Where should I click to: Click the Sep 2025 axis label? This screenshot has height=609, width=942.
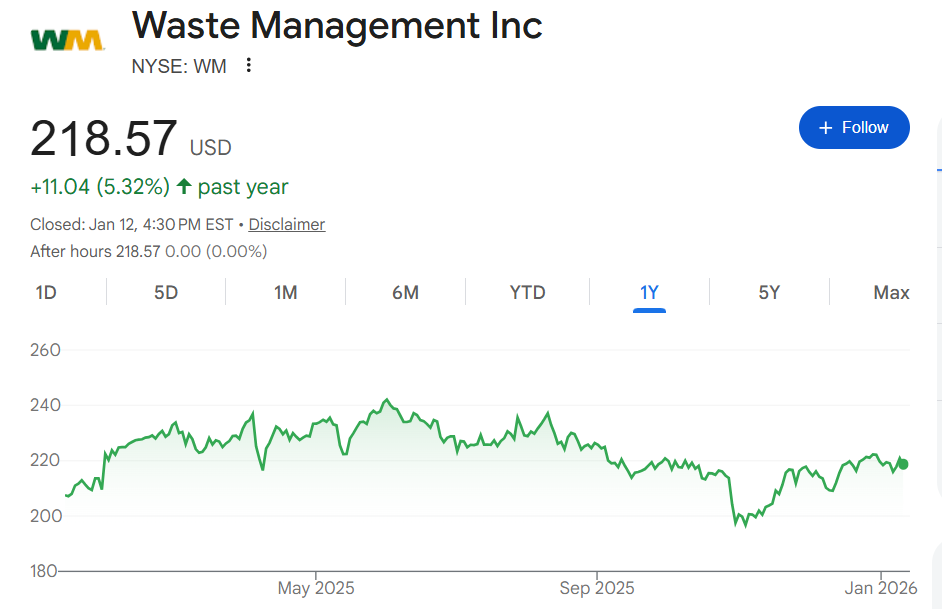597,588
